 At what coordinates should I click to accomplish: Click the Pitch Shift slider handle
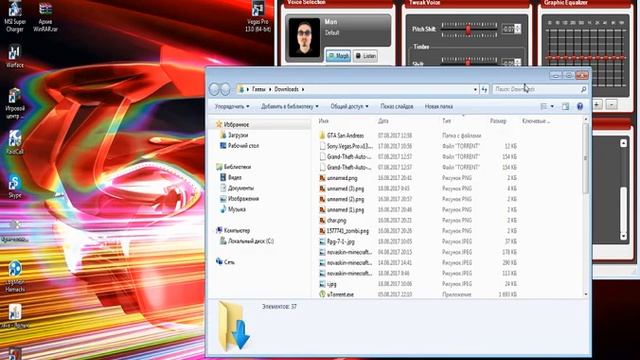[x=468, y=29]
